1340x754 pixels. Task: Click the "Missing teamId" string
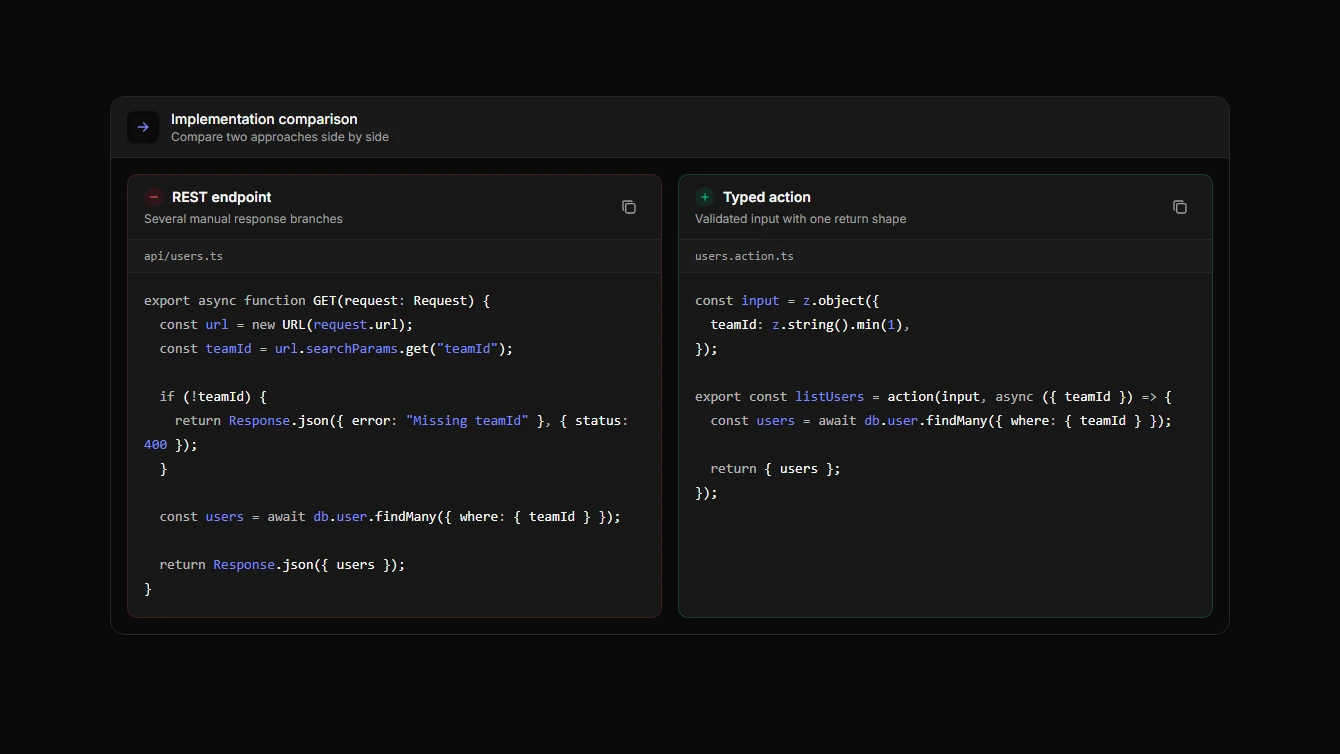click(467, 421)
